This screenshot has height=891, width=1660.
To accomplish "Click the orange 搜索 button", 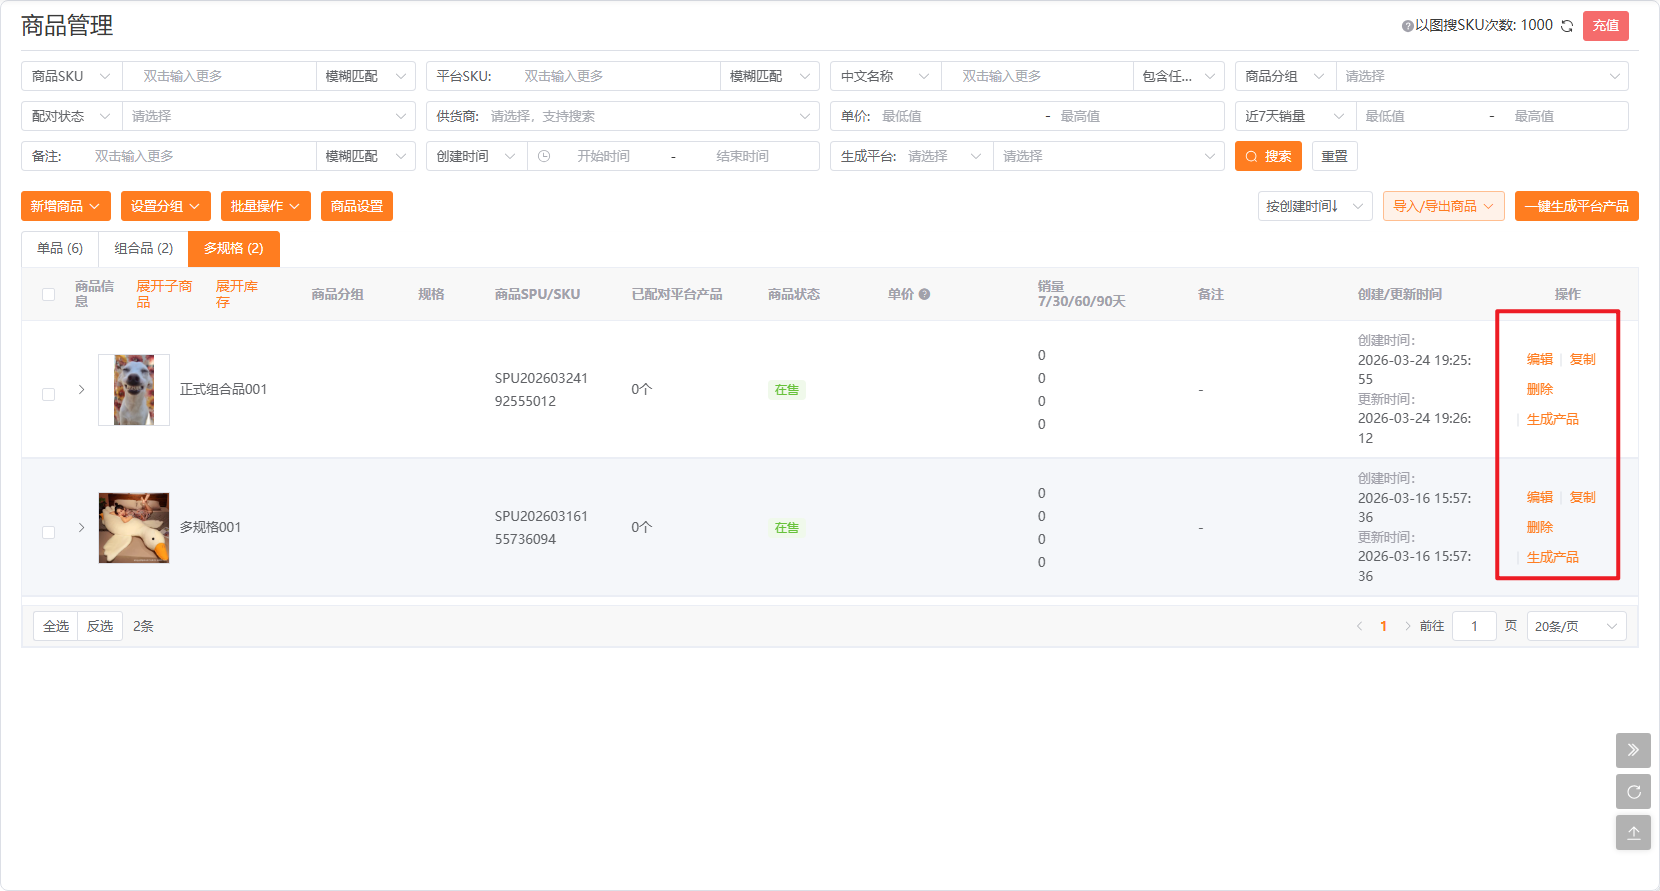I will [1268, 156].
